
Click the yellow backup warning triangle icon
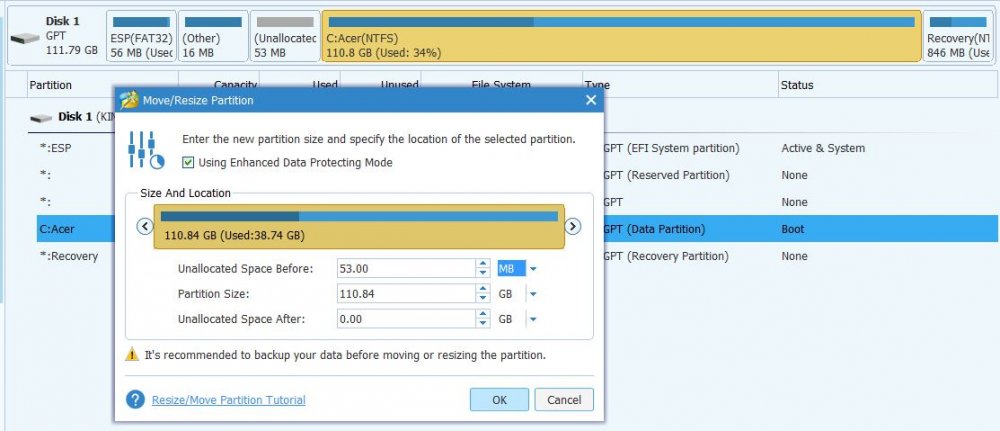(132, 354)
